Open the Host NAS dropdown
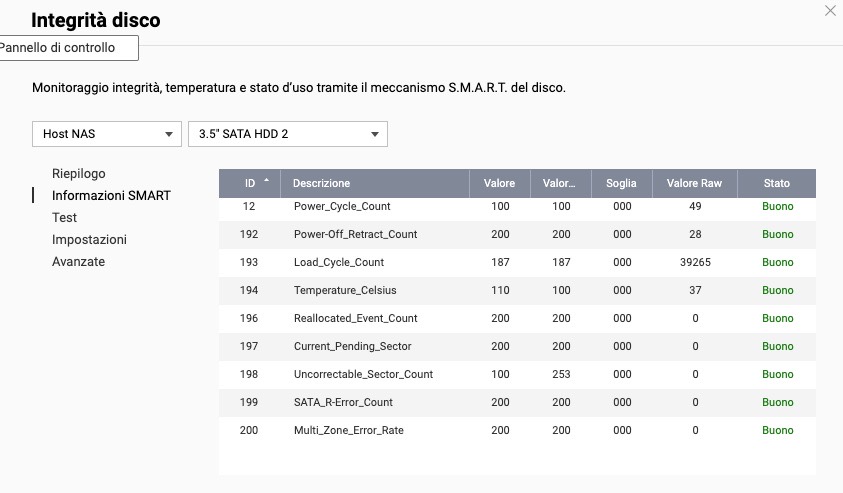Image resolution: width=843 pixels, height=493 pixels. (x=105, y=134)
